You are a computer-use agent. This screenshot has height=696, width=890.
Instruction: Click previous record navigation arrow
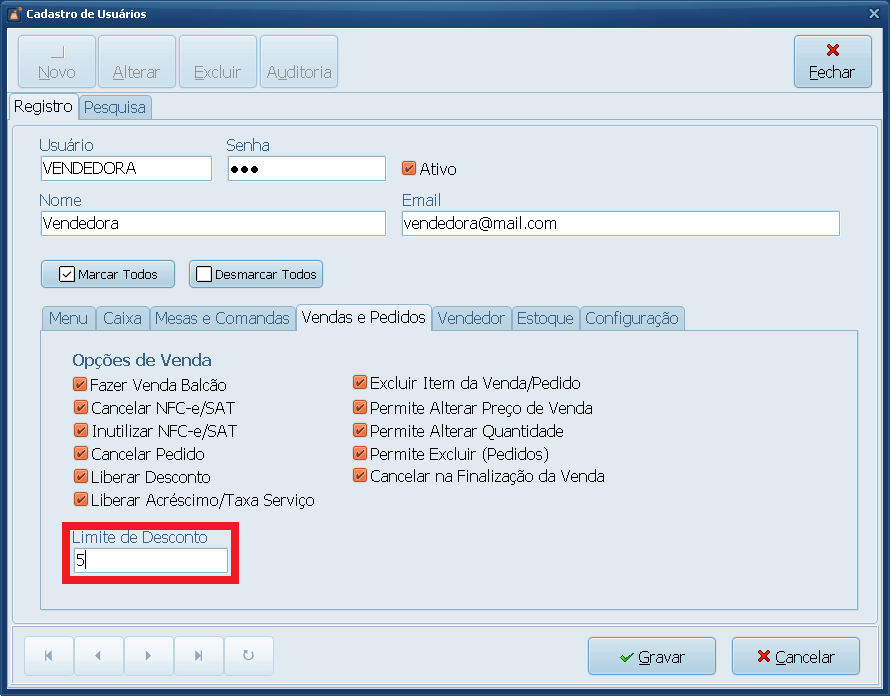98,656
